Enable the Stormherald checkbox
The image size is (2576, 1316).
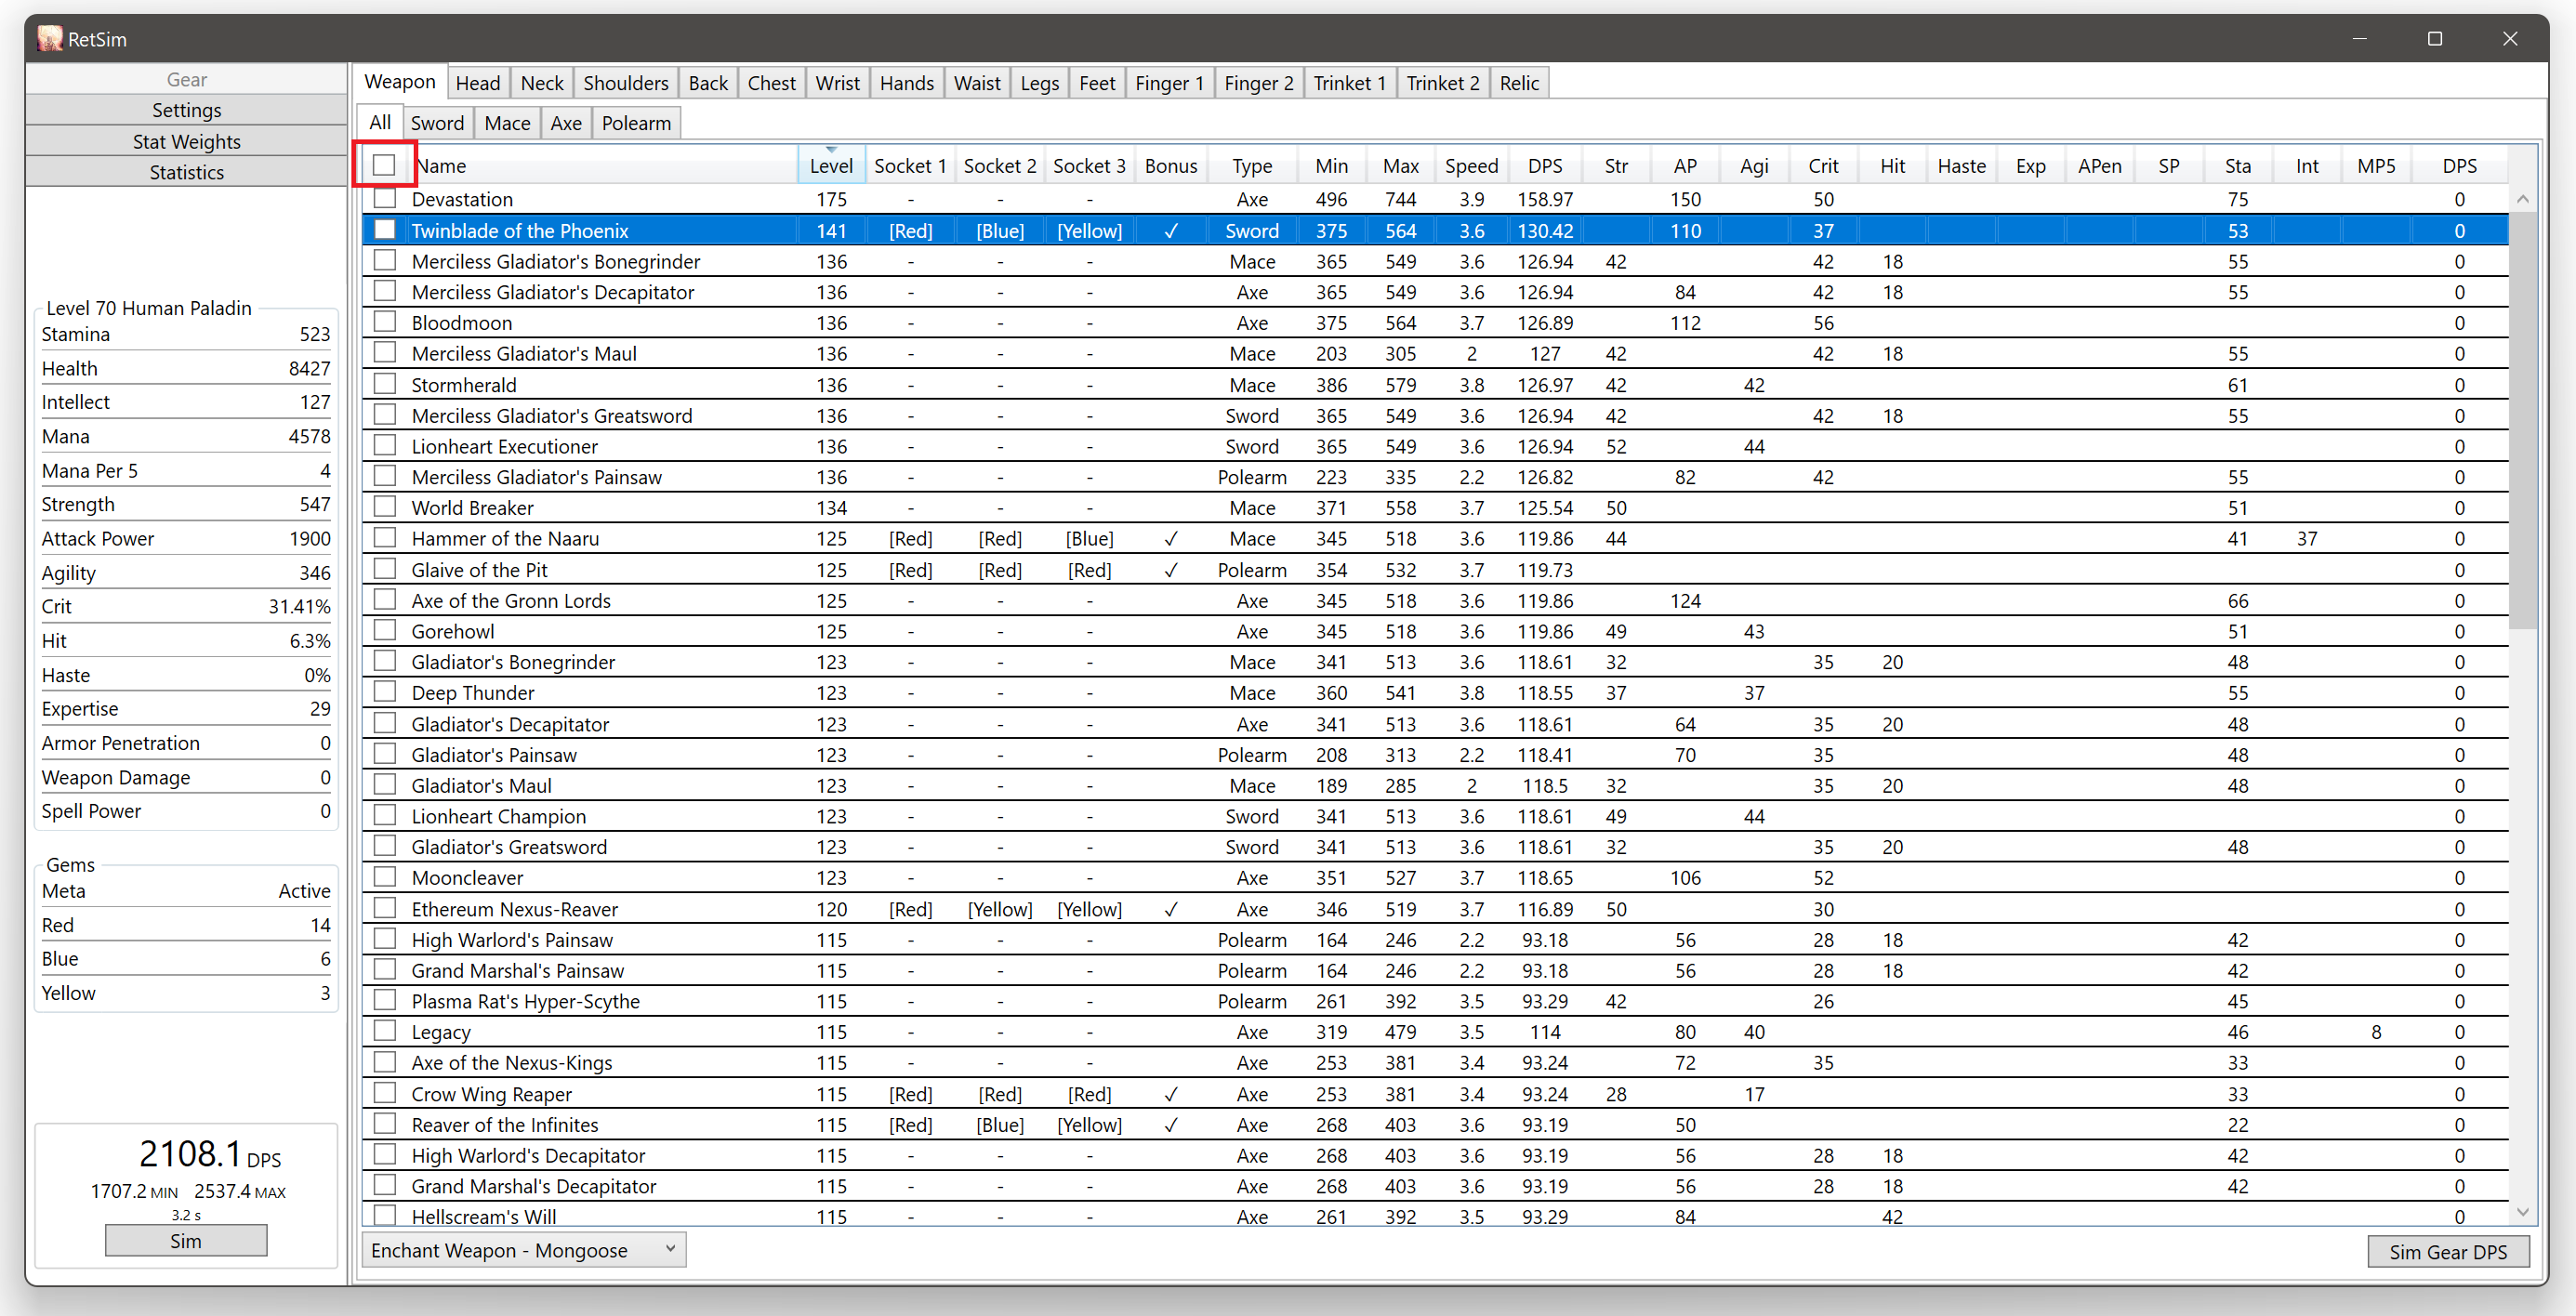[x=384, y=384]
